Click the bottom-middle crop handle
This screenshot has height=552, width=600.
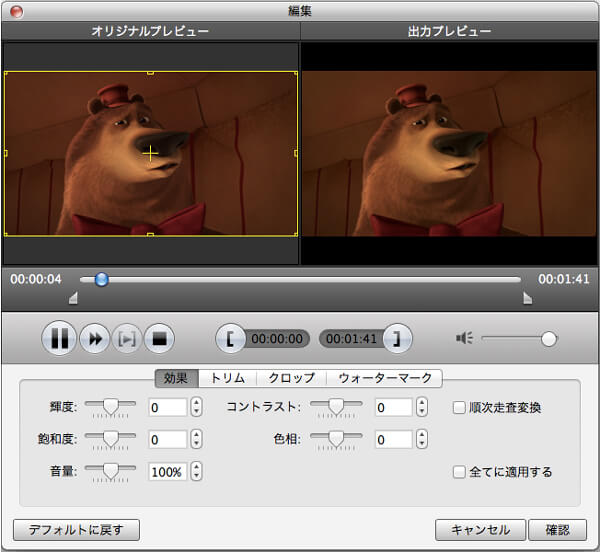tap(150, 234)
